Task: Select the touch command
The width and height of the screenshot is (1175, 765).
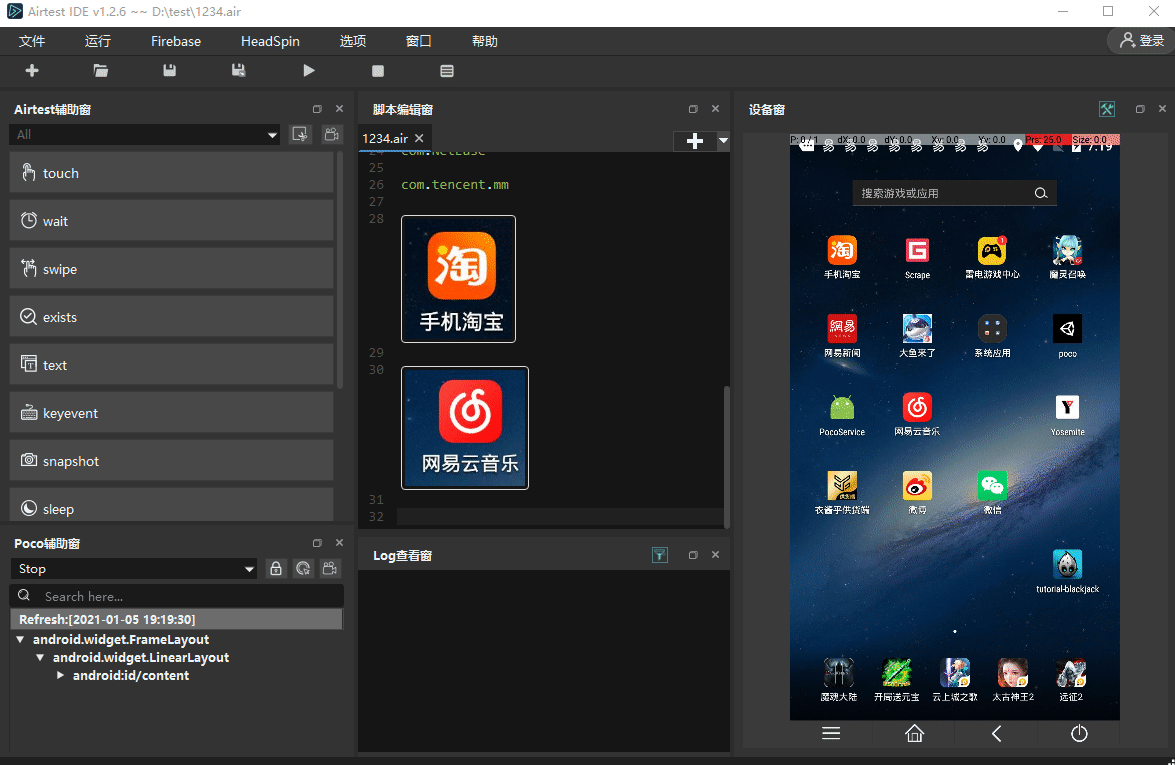Action: point(171,173)
